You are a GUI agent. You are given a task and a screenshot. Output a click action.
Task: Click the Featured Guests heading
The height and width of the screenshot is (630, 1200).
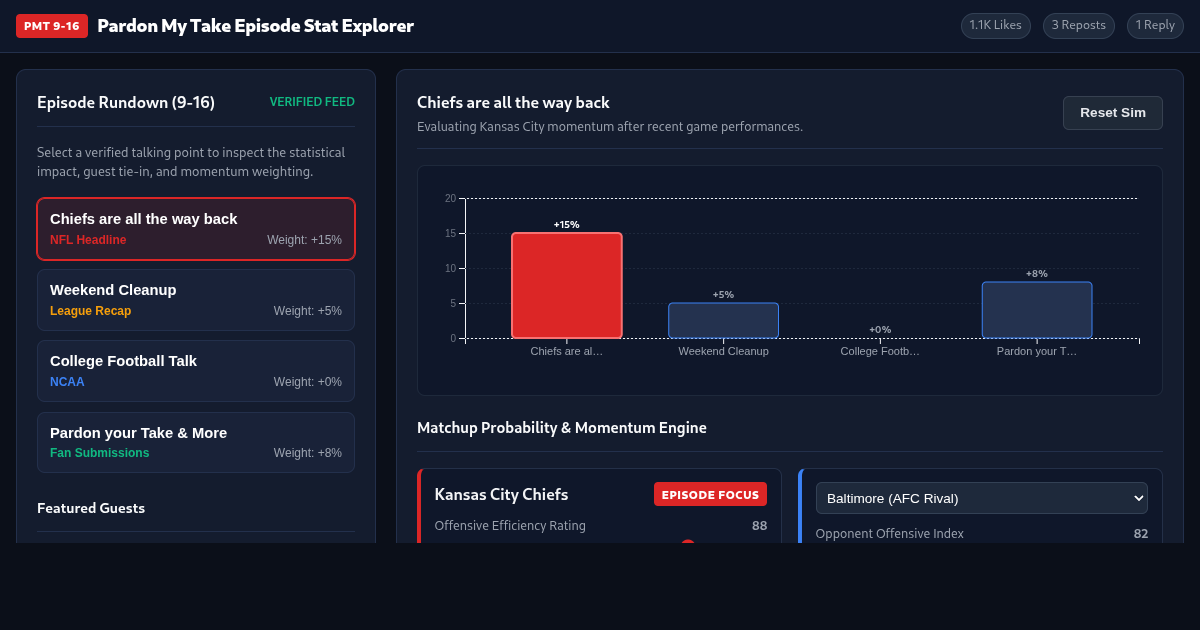click(x=91, y=508)
